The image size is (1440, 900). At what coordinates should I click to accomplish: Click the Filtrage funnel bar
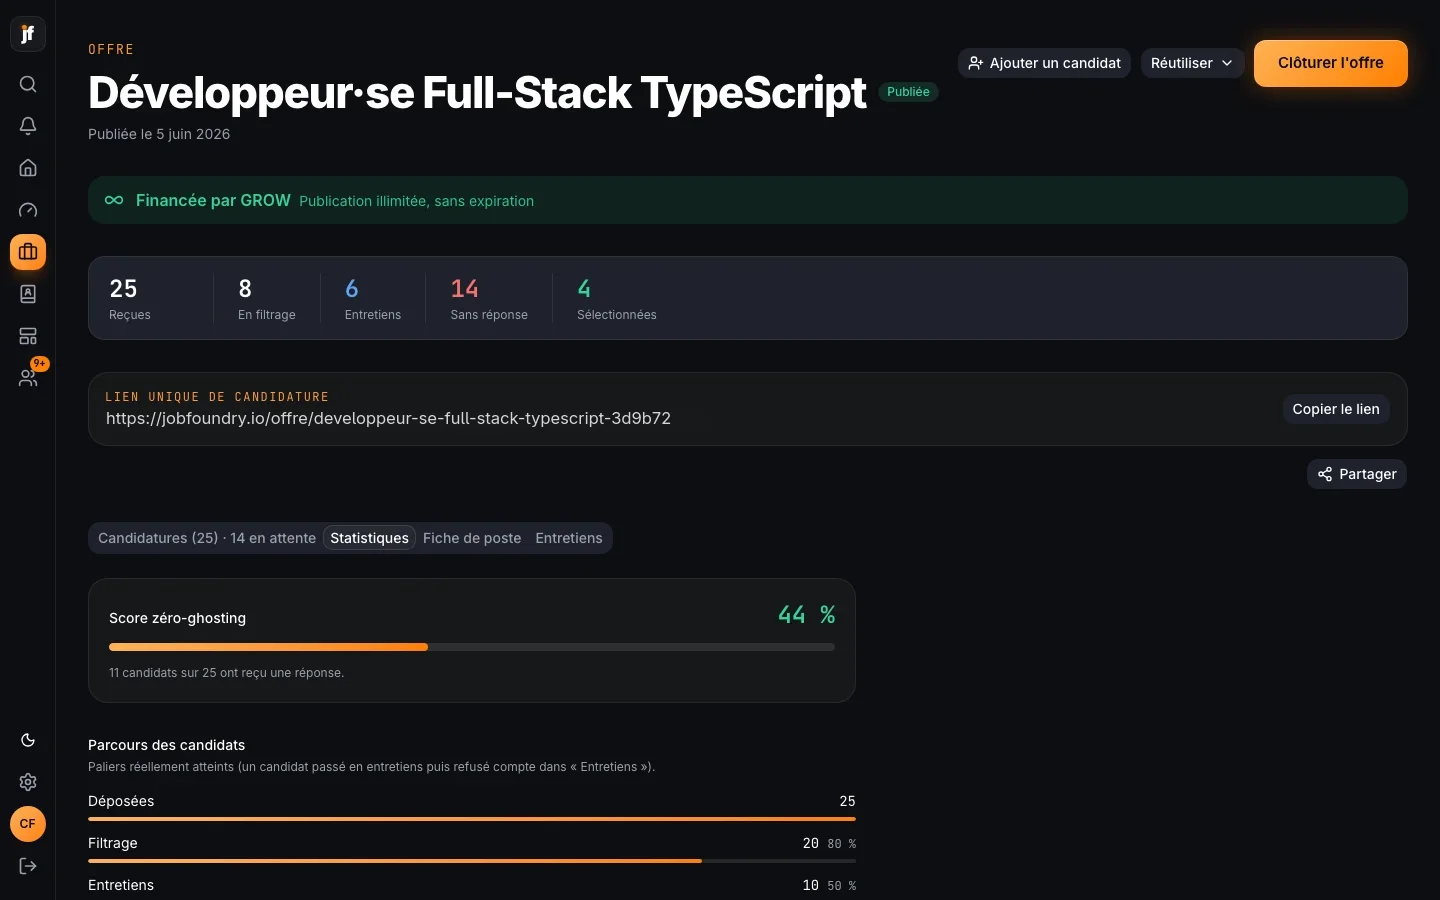click(472, 861)
